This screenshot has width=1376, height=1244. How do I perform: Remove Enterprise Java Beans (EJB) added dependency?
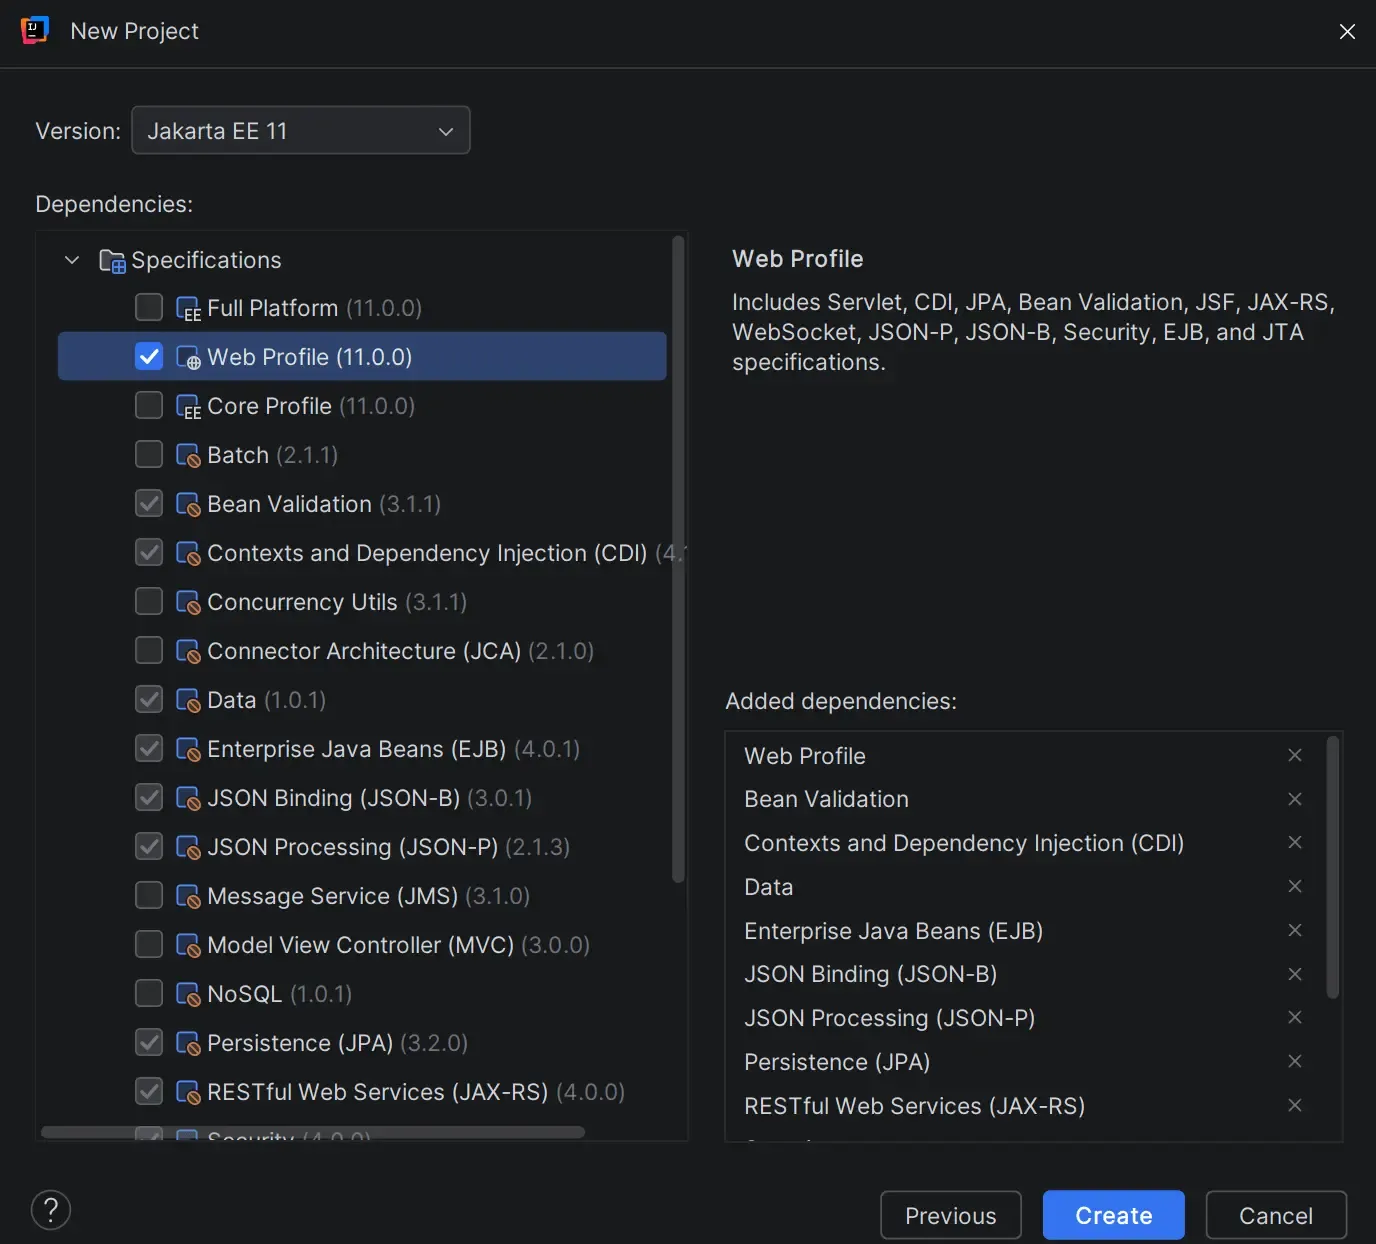[x=1295, y=930]
